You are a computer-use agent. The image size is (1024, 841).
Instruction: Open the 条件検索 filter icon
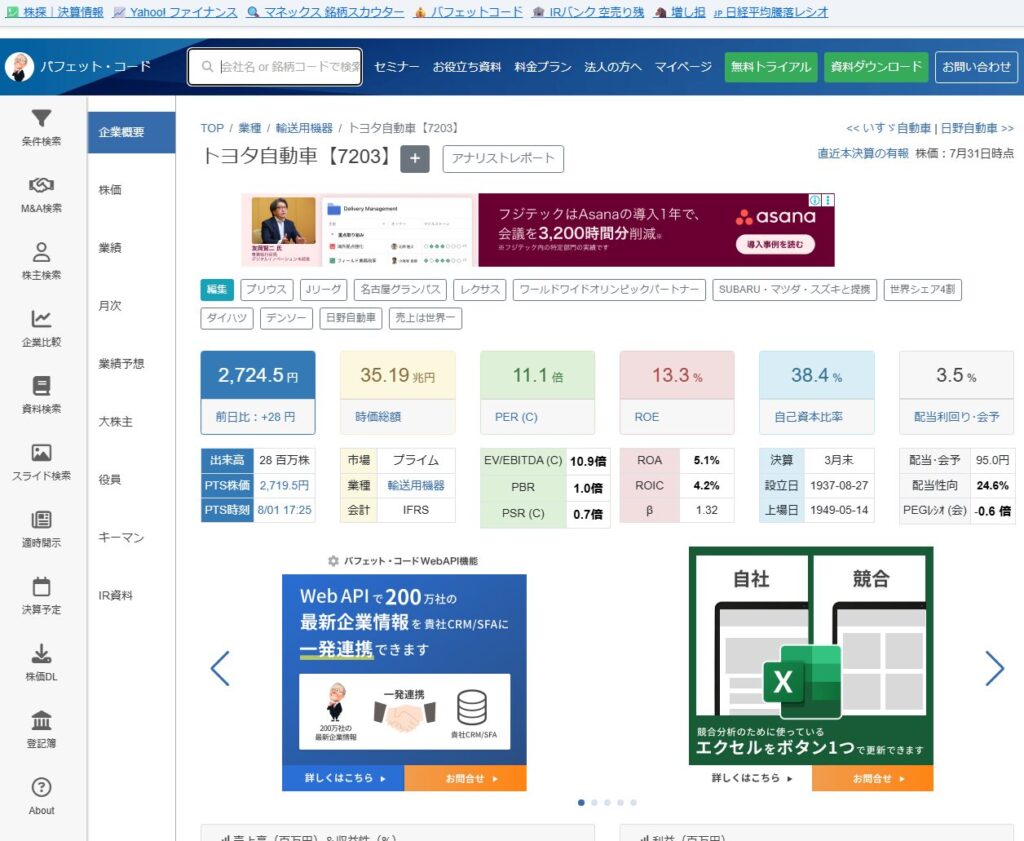pyautogui.click(x=41, y=118)
